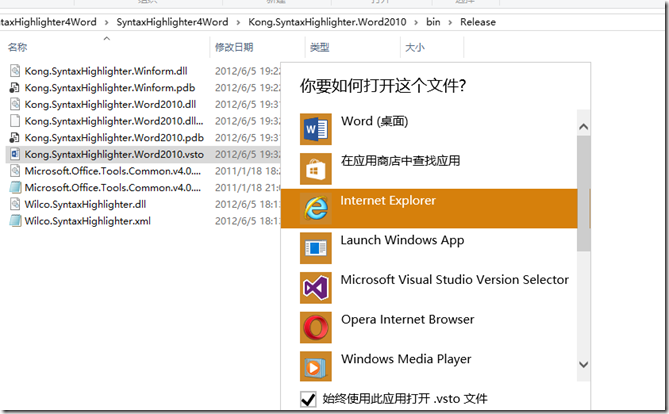
Task: Go to bin in the address bar
Action: click(x=433, y=22)
